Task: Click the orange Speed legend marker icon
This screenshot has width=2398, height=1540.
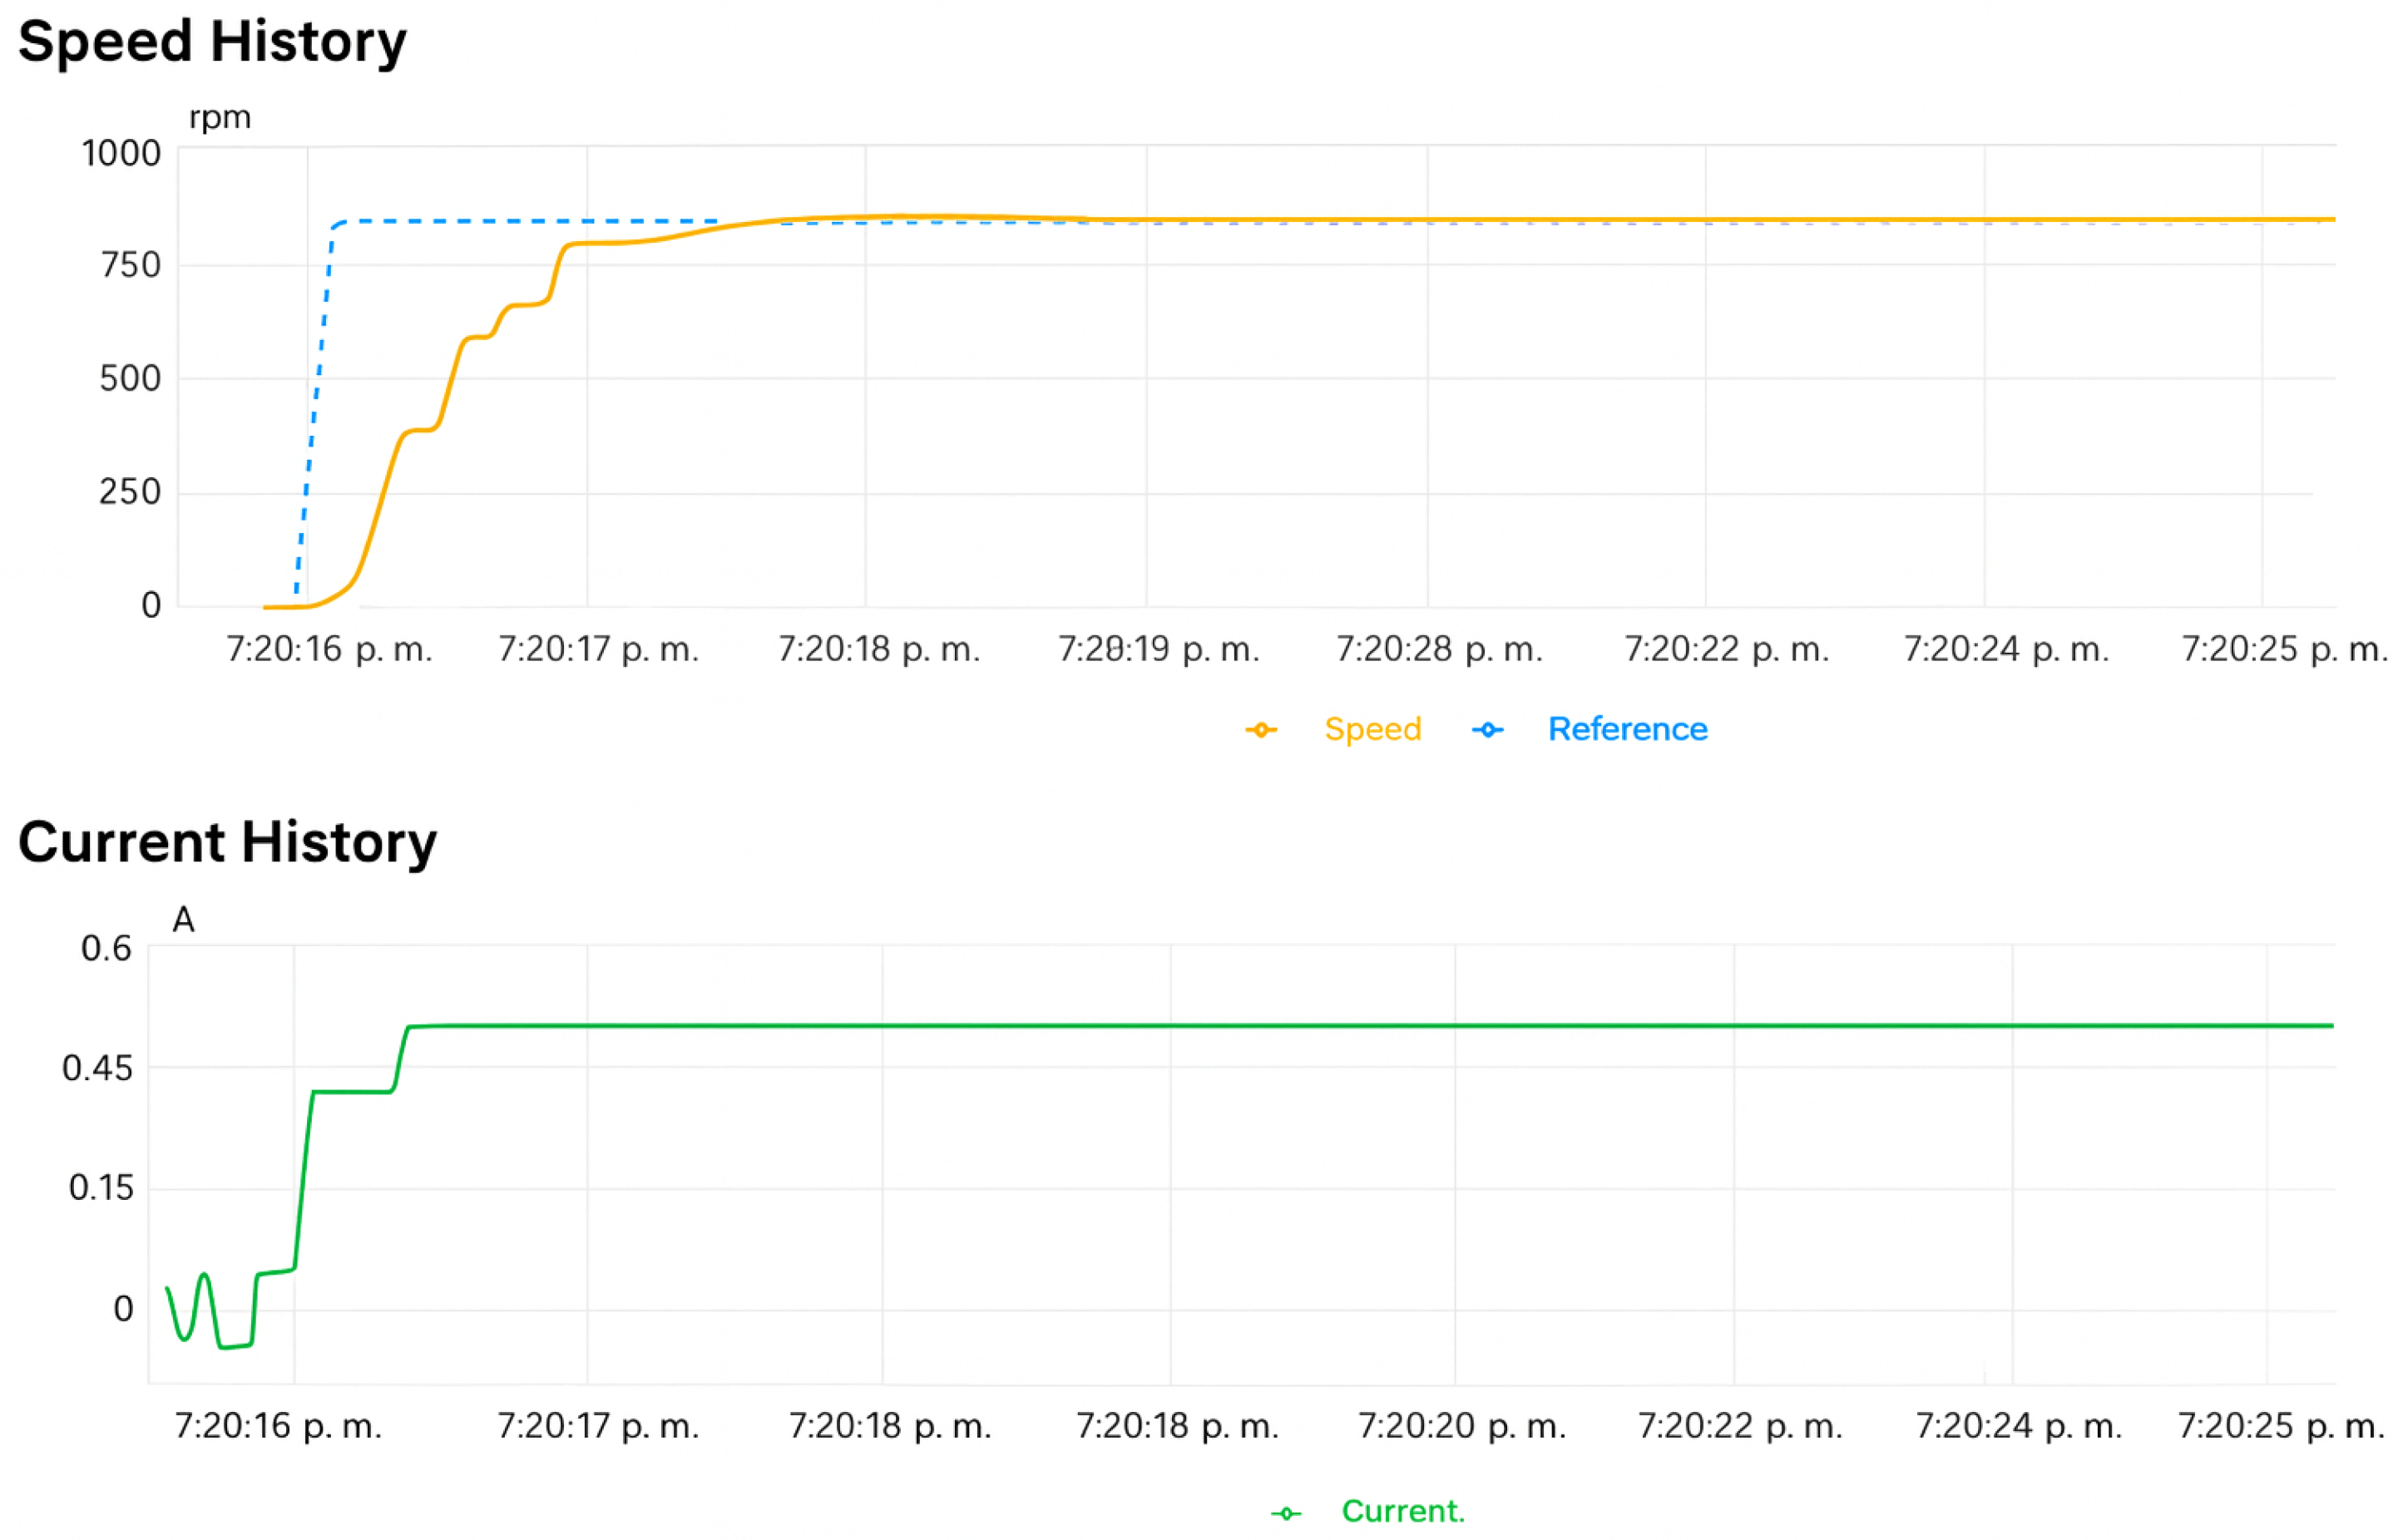Action: click(x=1261, y=730)
